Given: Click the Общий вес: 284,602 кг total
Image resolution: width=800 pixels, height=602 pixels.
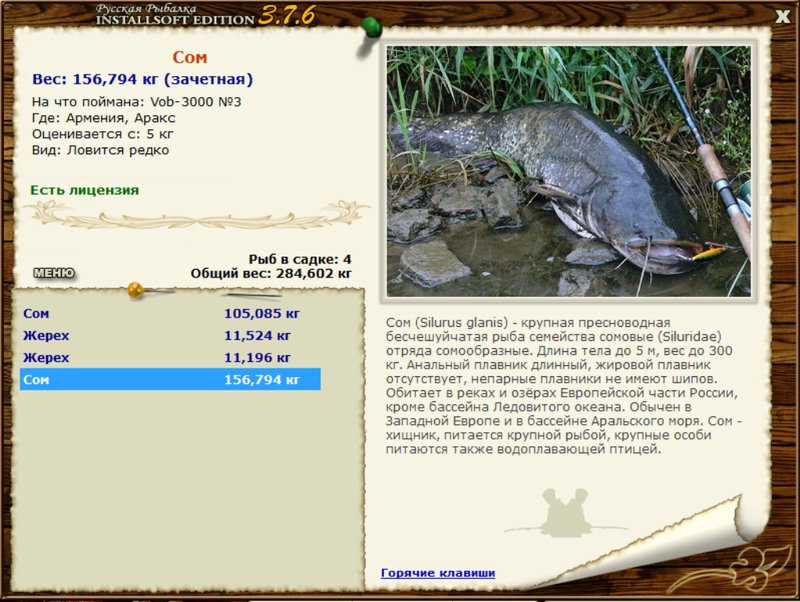Looking at the screenshot, I should [271, 273].
